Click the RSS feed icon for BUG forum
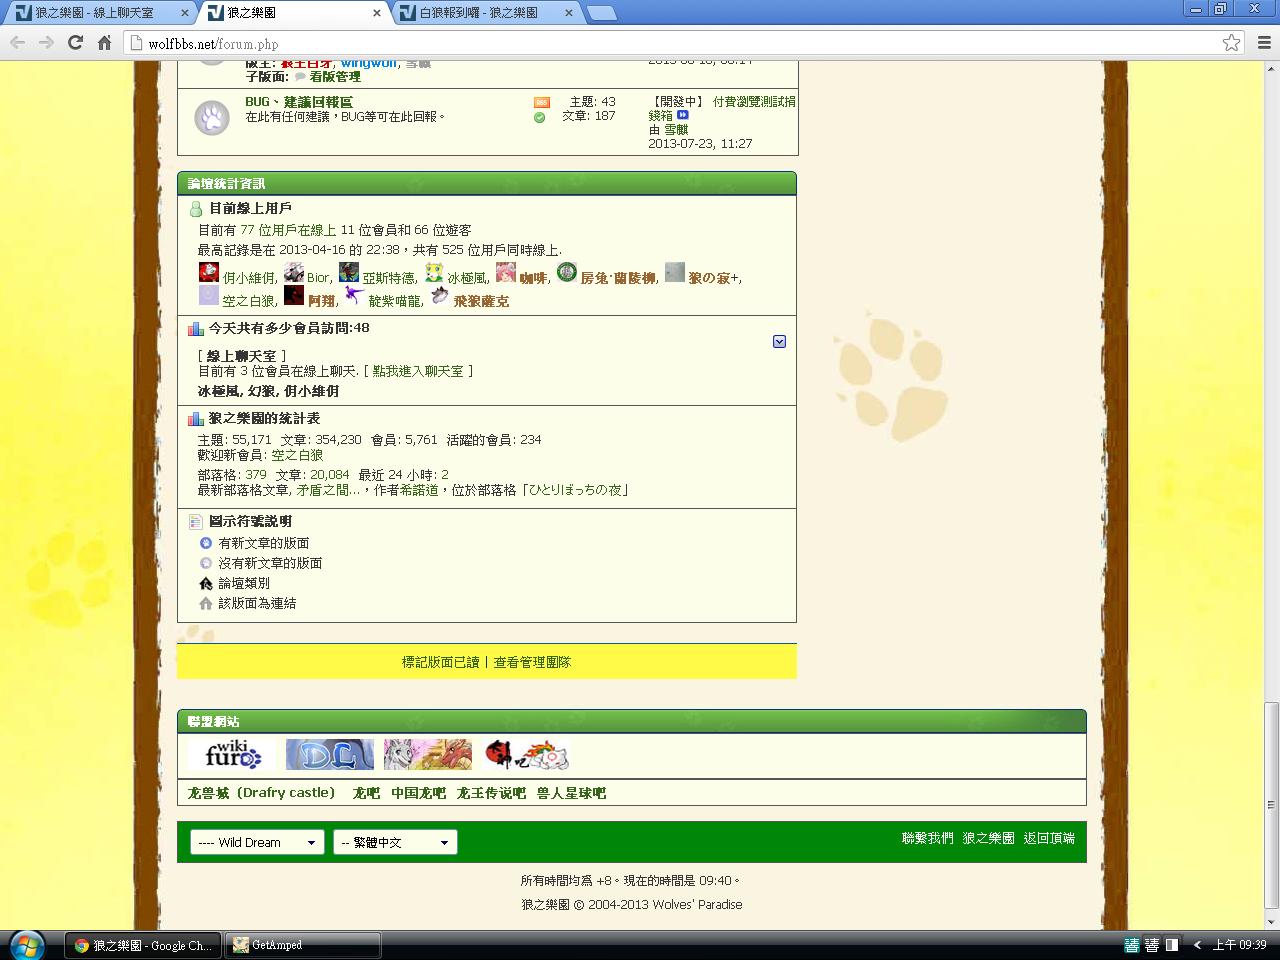Viewport: 1280px width, 960px height. point(541,102)
